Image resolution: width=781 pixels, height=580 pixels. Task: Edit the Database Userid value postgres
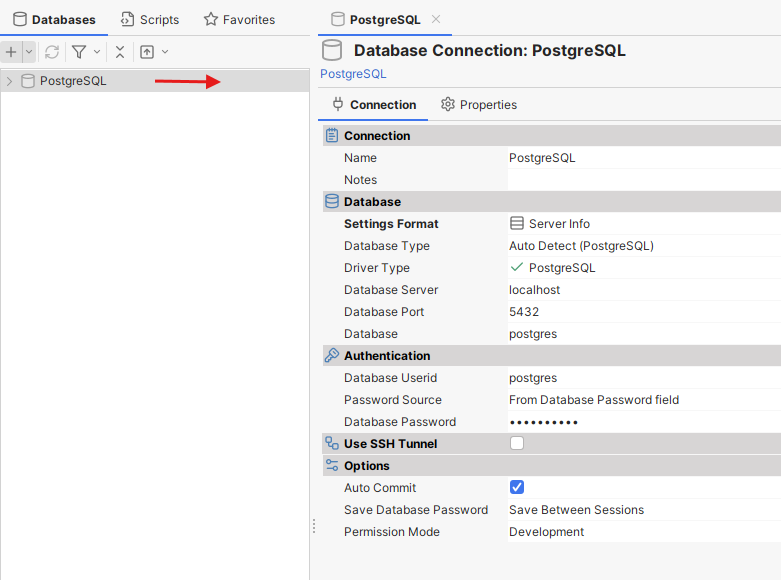pyautogui.click(x=645, y=378)
